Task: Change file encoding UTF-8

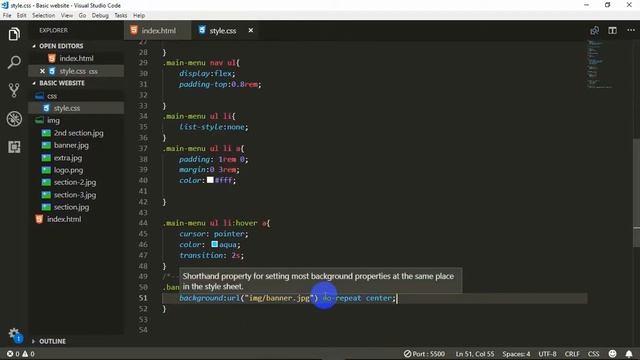Action: click(x=547, y=353)
